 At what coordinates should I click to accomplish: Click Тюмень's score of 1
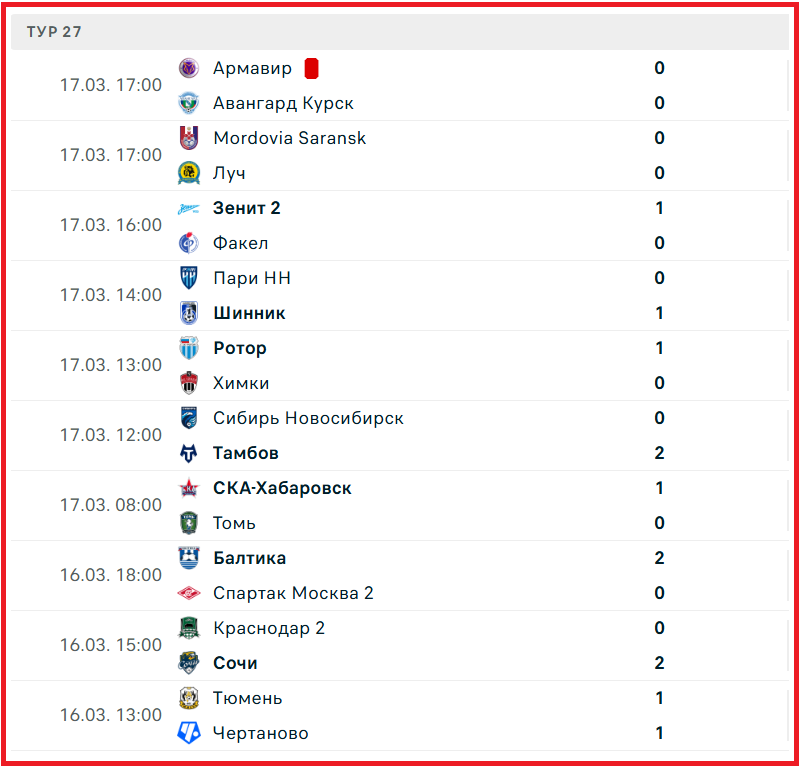click(659, 698)
